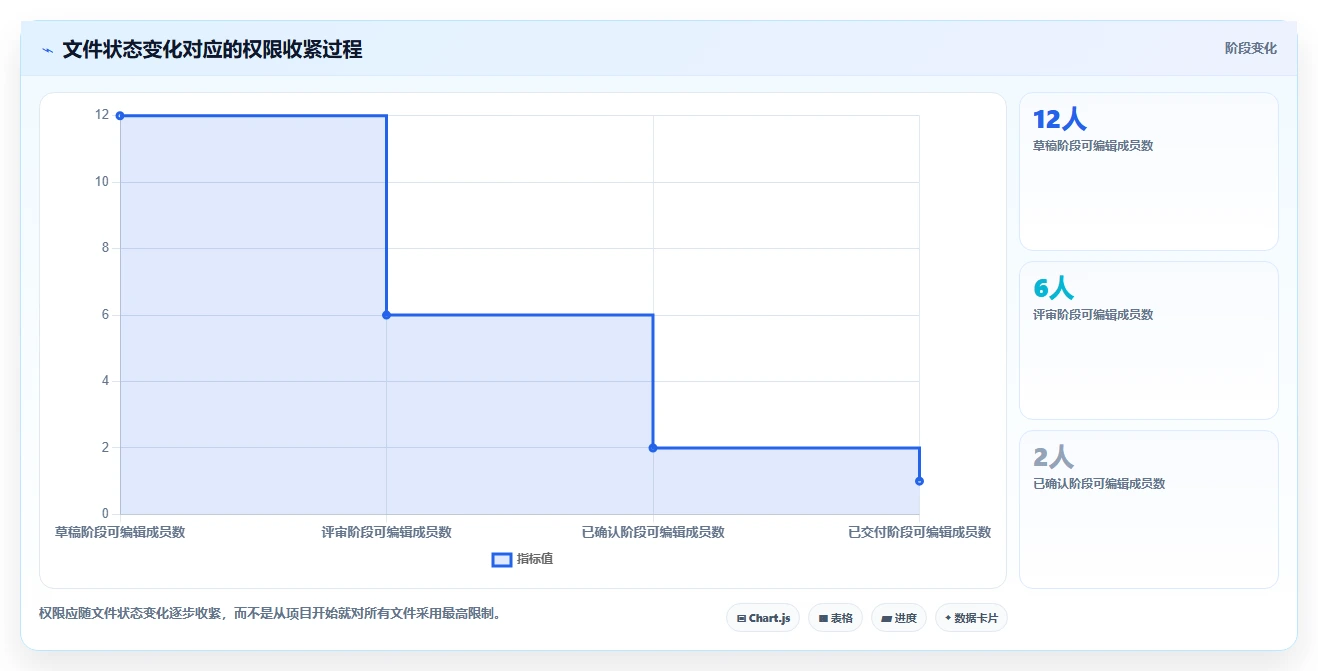Click the y-axis tick label 10
This screenshot has width=1318, height=671.
(x=102, y=182)
